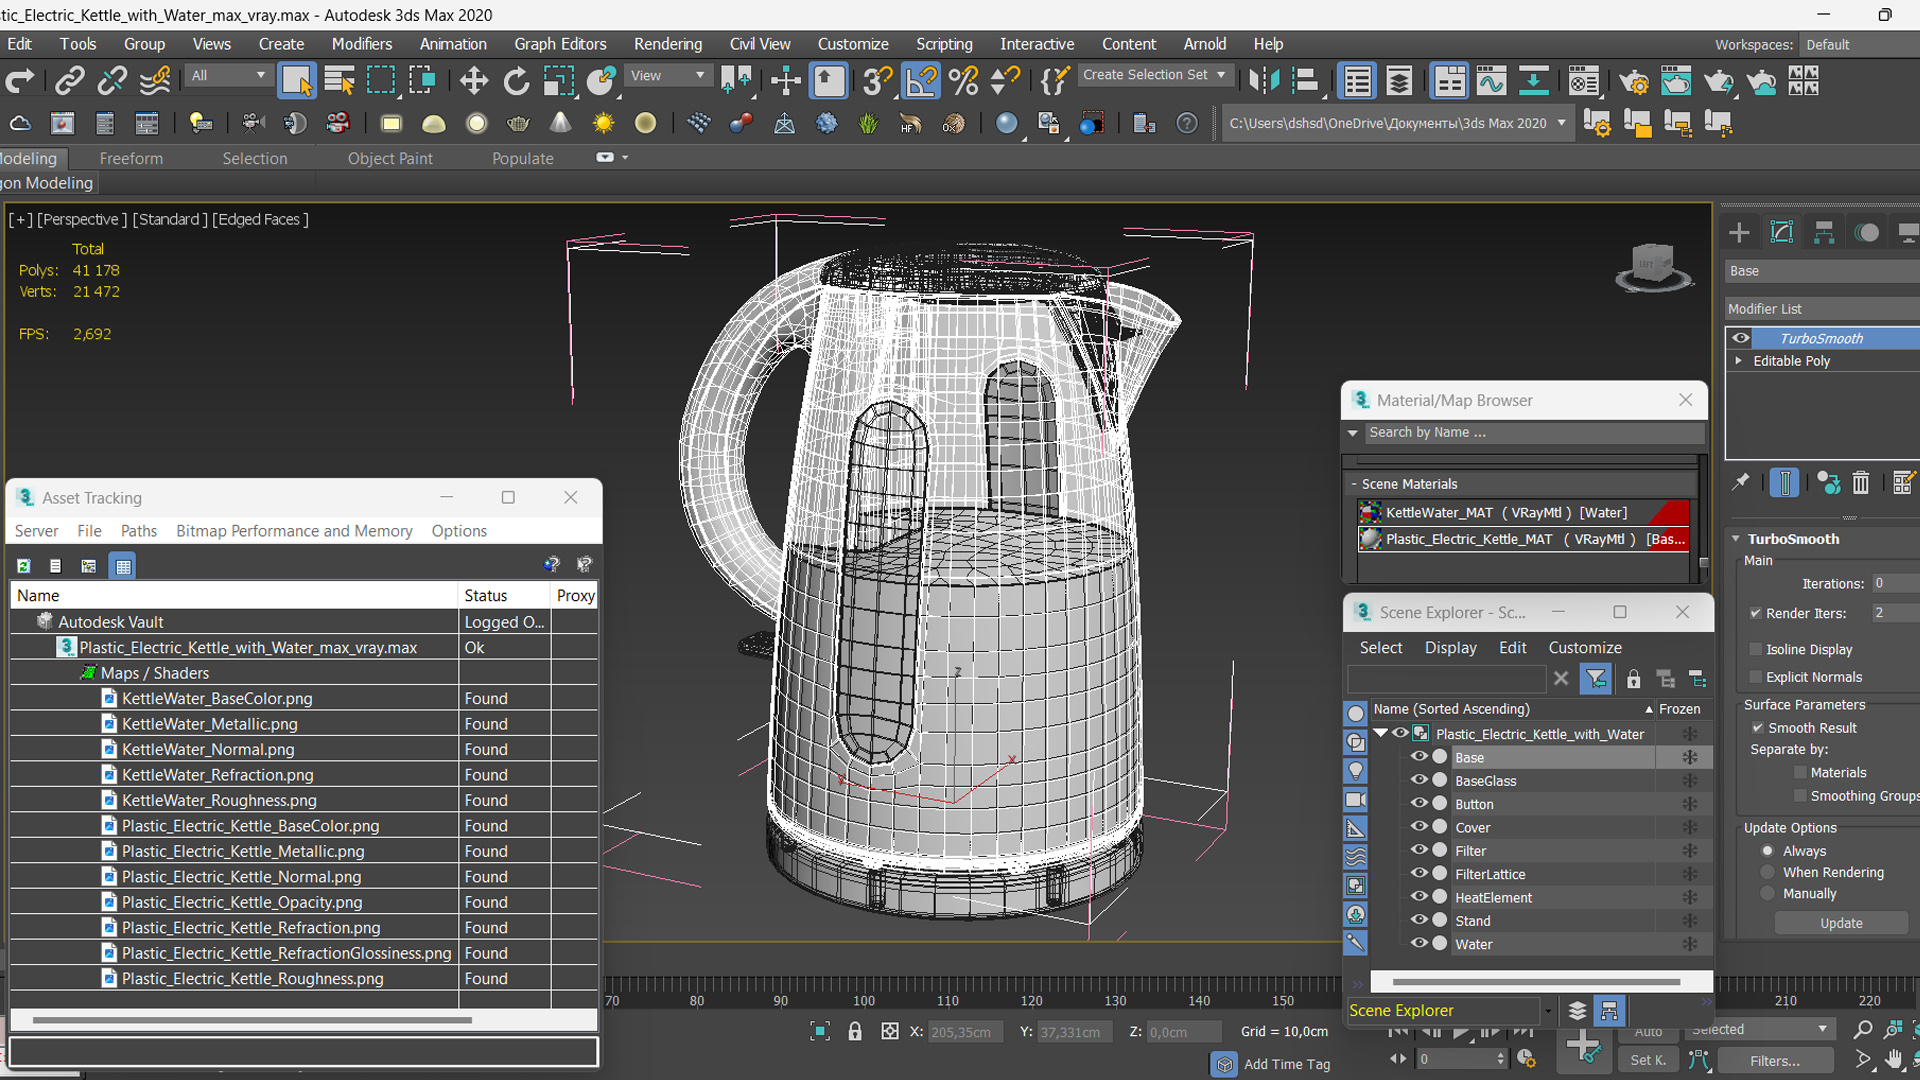Viewport: 1920px width, 1080px height.
Task: Click the Paths tab in Asset Tracking
Action: pyautogui.click(x=138, y=530)
